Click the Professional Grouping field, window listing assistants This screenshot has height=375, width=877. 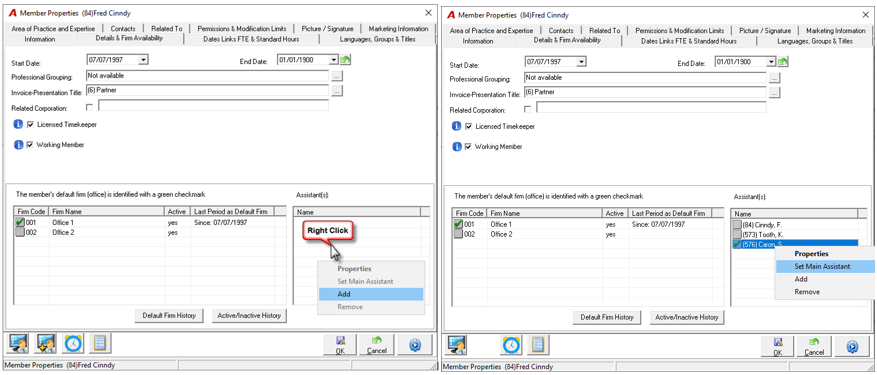645,78
